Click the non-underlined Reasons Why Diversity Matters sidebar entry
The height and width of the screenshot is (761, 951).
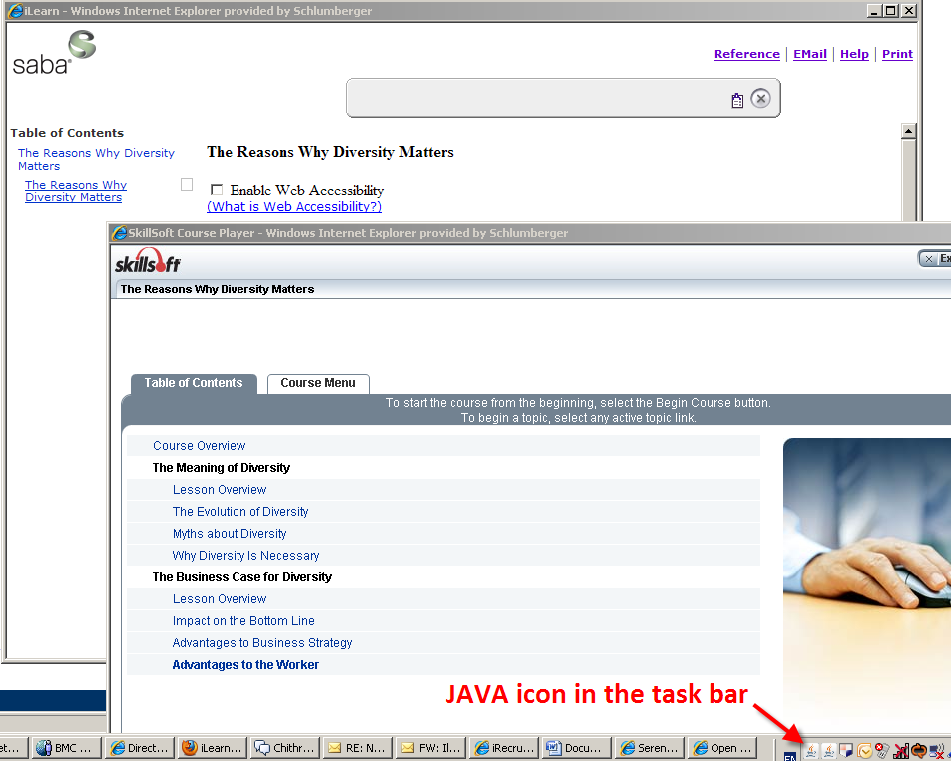pos(96,159)
